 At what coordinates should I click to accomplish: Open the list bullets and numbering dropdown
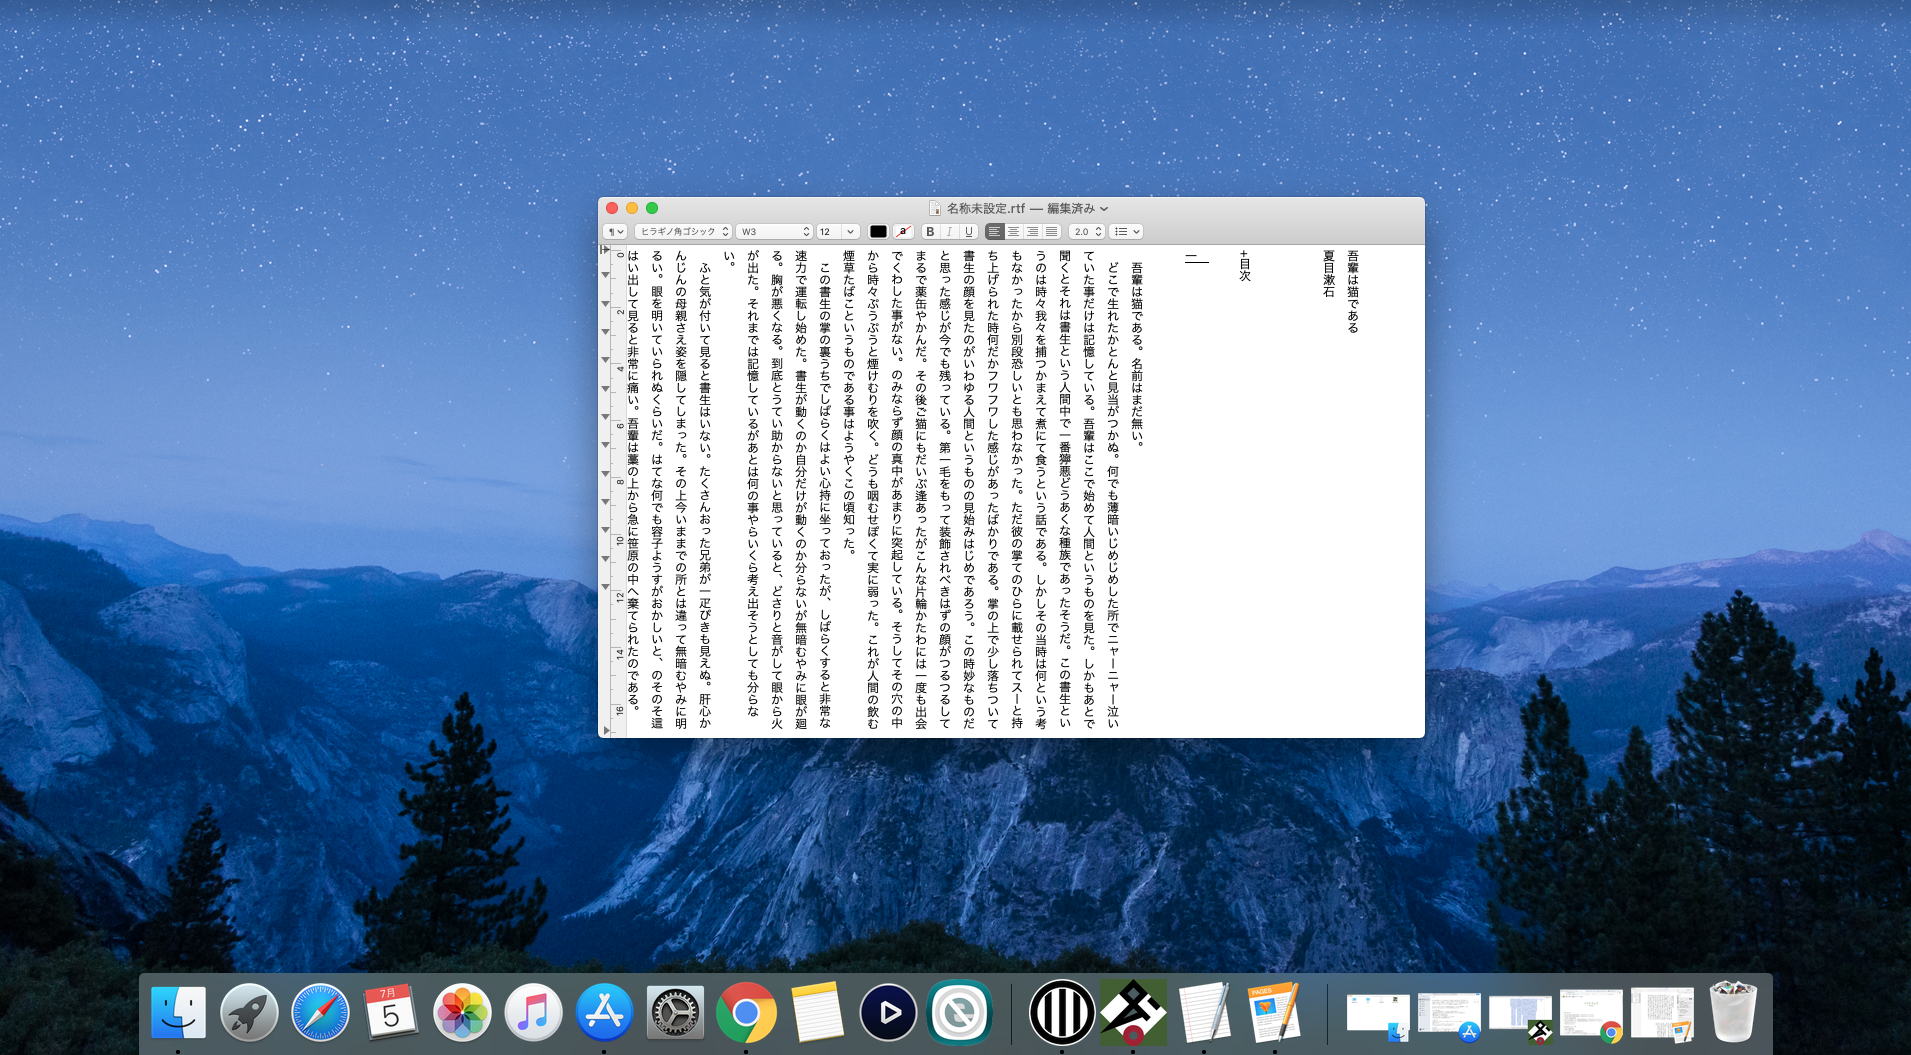click(1126, 231)
